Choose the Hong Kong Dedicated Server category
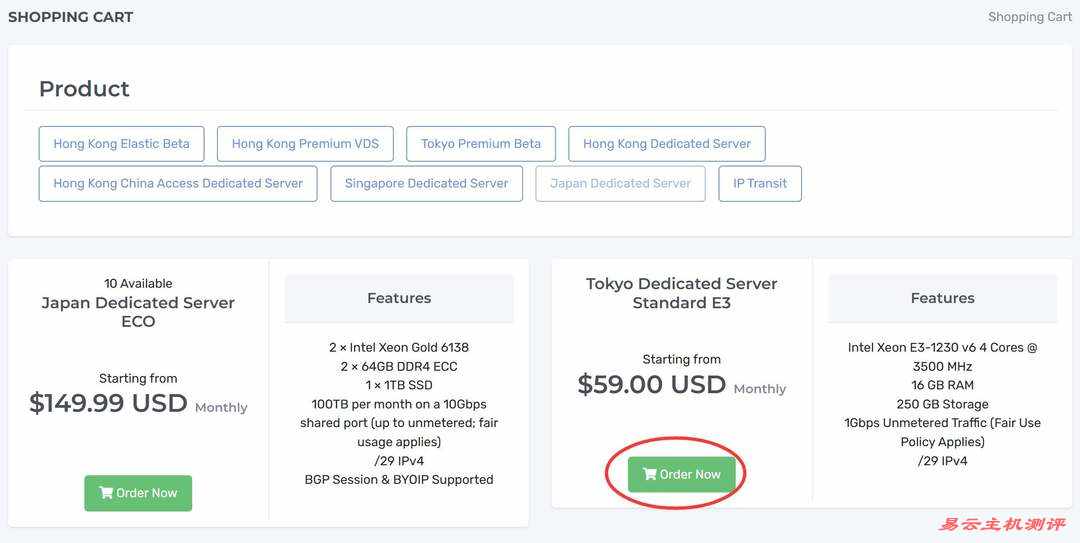 (x=666, y=144)
